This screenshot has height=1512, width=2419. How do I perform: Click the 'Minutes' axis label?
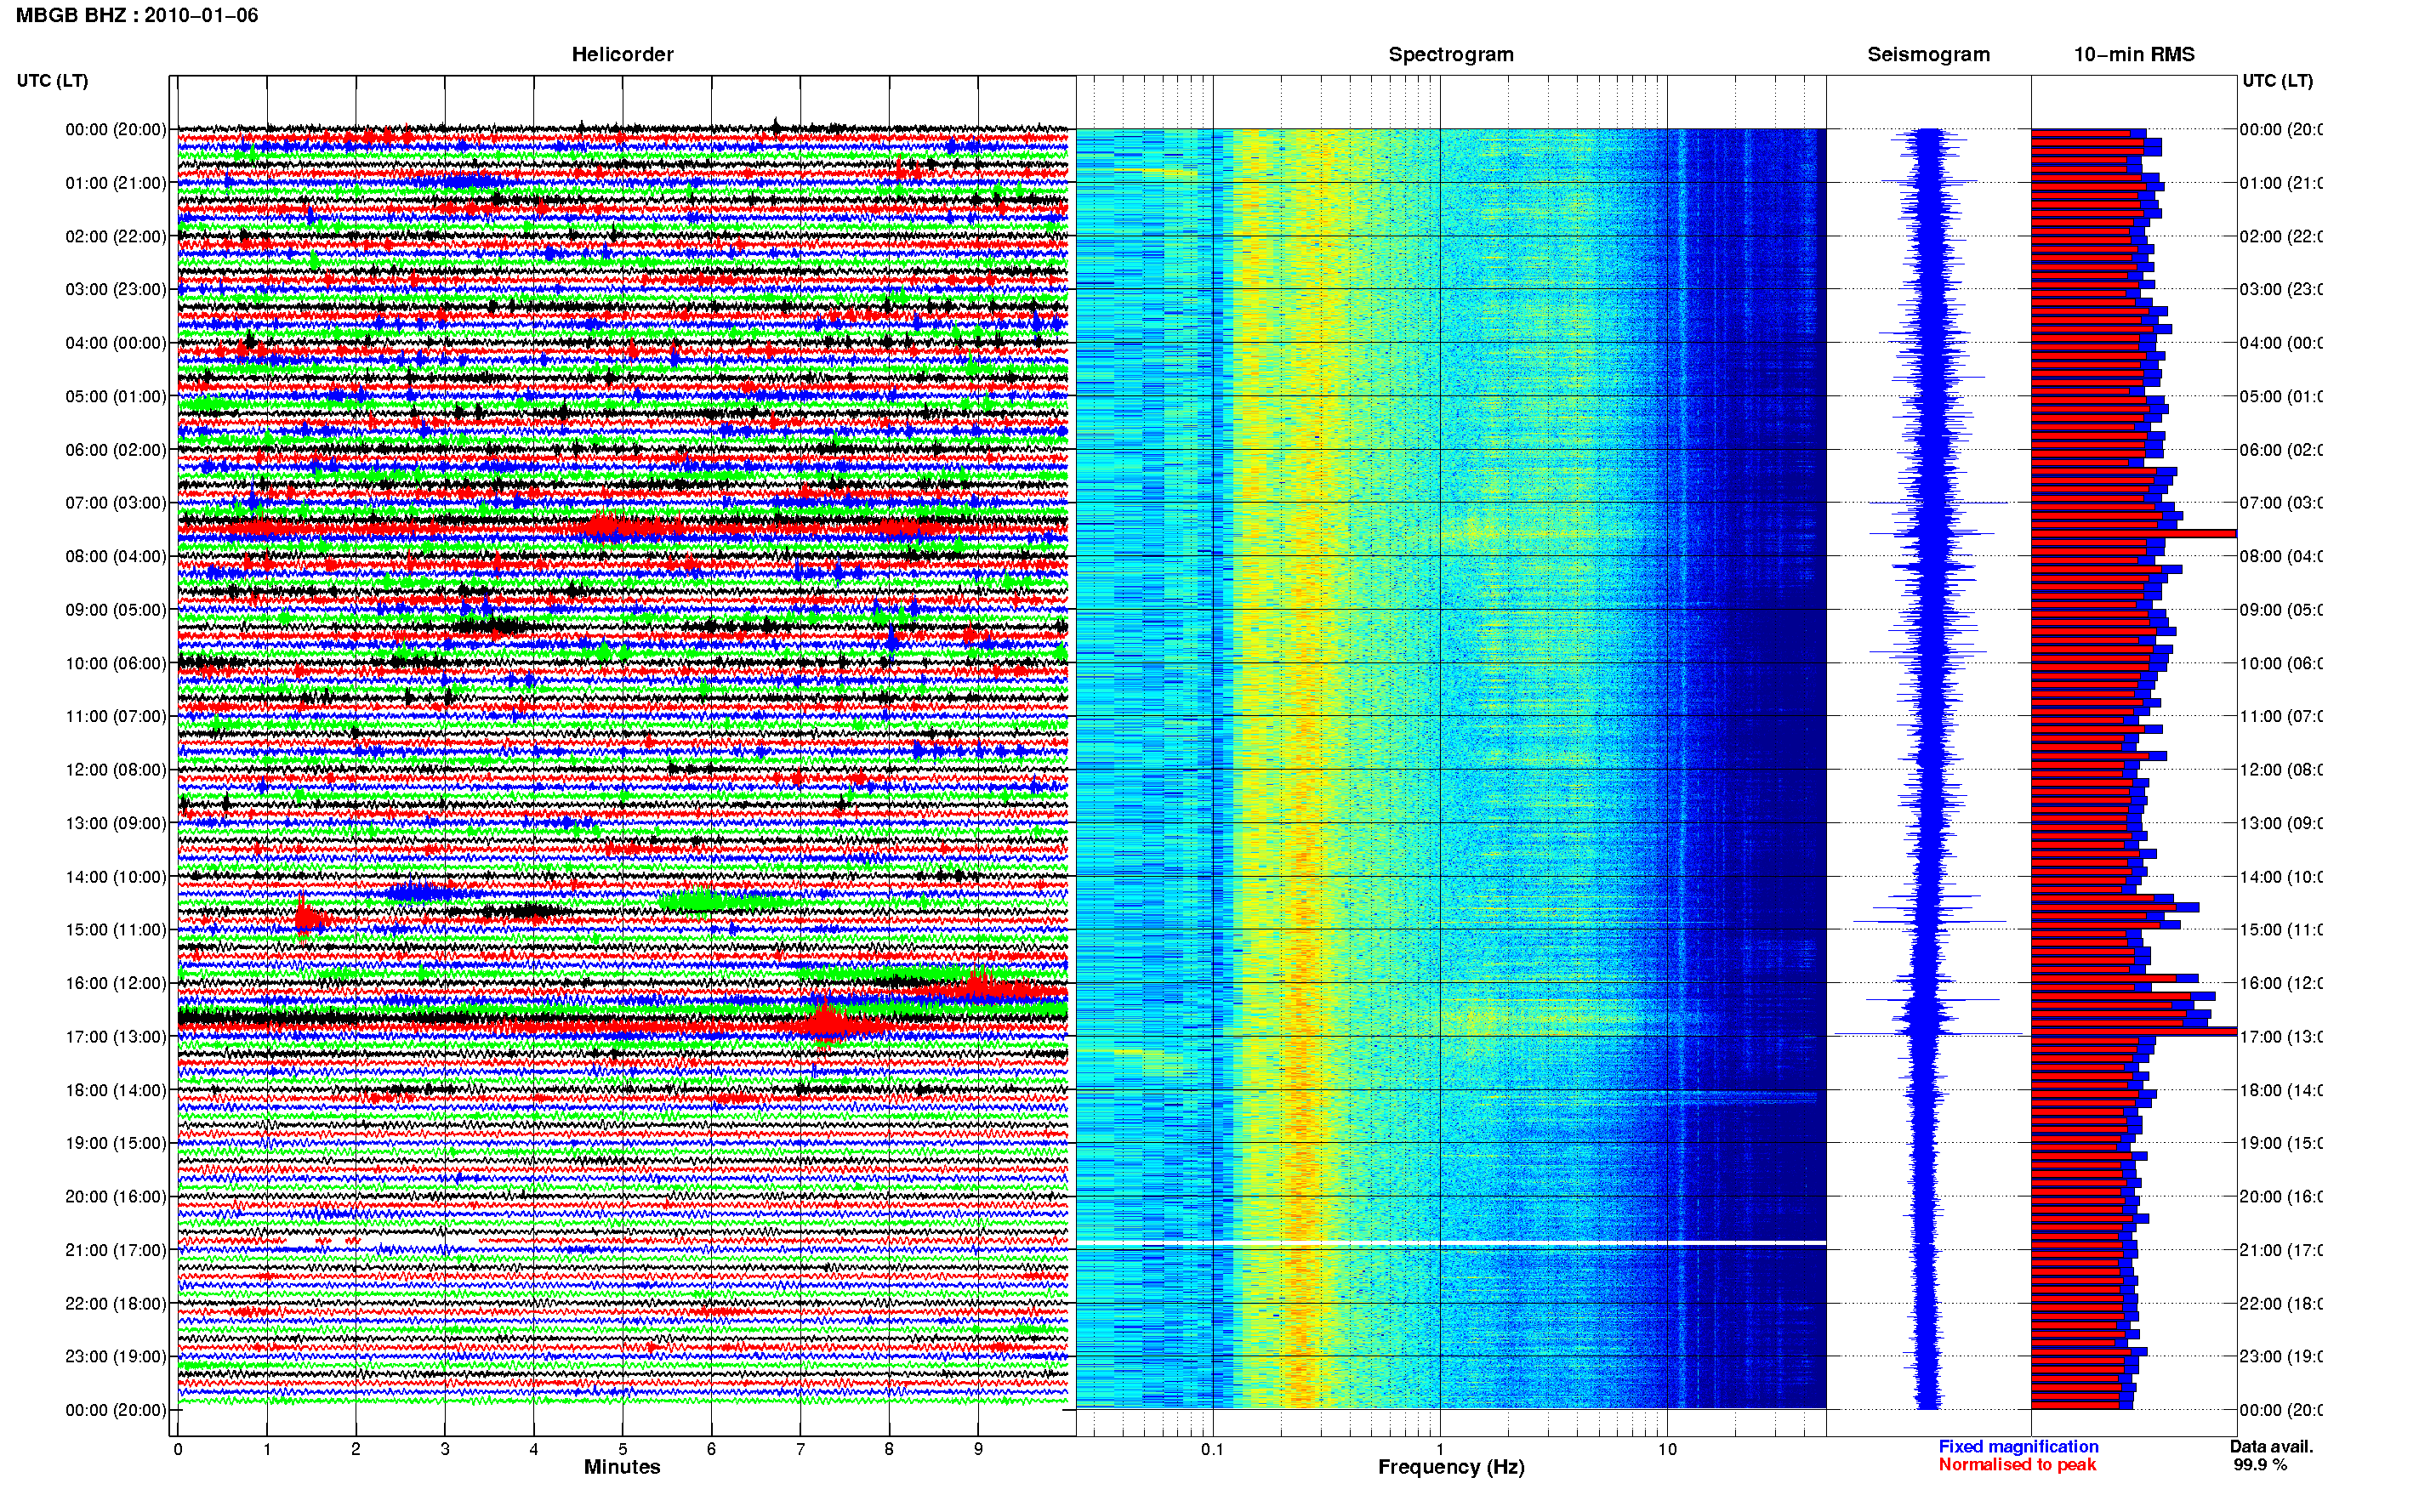(622, 1467)
